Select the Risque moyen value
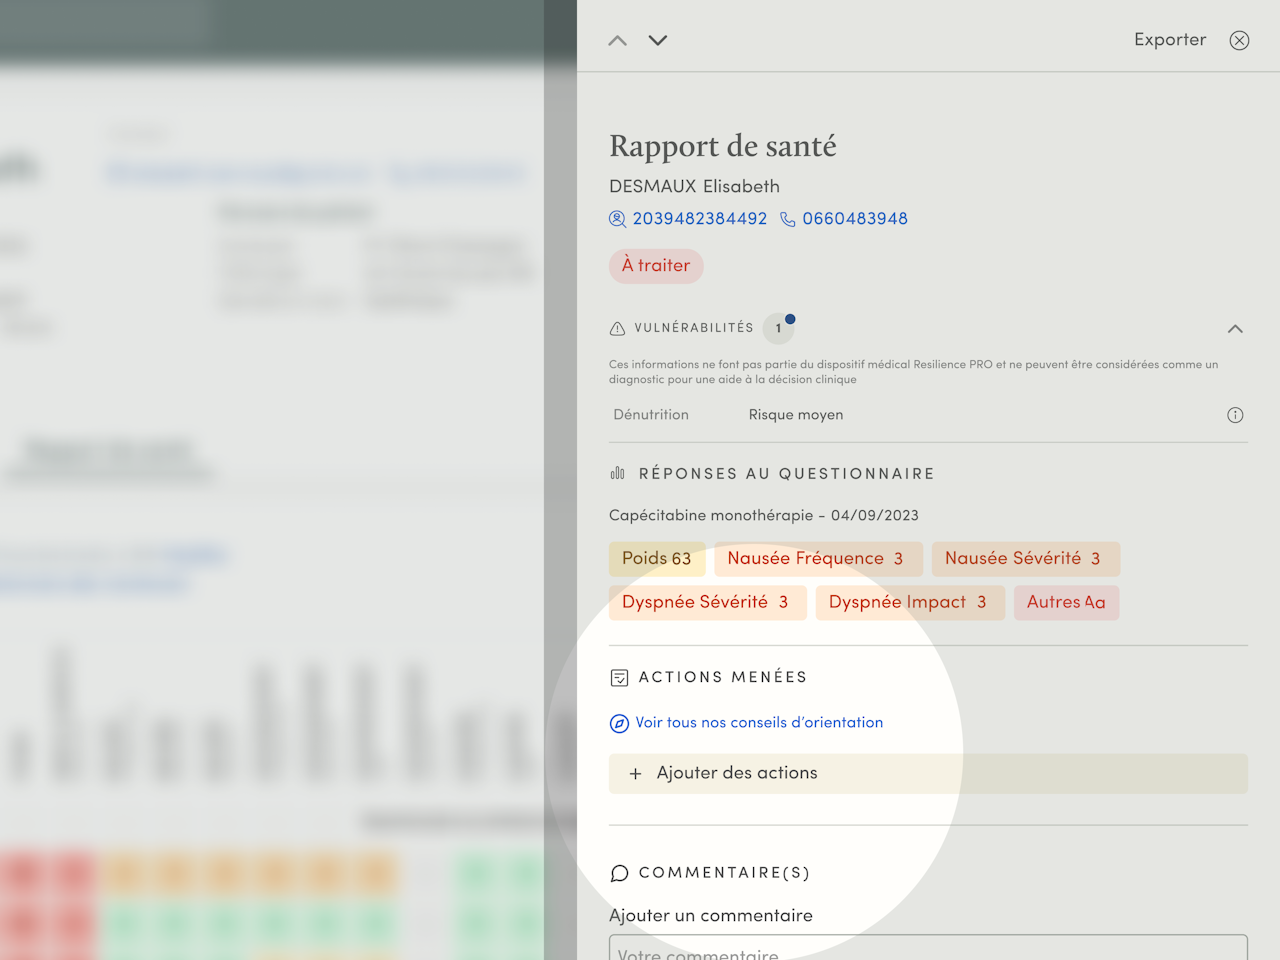Viewport: 1280px width, 960px height. point(796,415)
